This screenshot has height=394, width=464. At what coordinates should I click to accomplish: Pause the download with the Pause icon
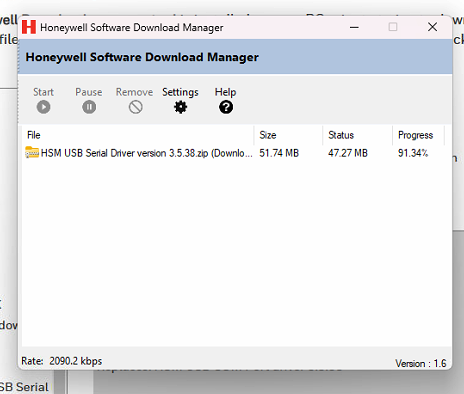pyautogui.click(x=89, y=107)
